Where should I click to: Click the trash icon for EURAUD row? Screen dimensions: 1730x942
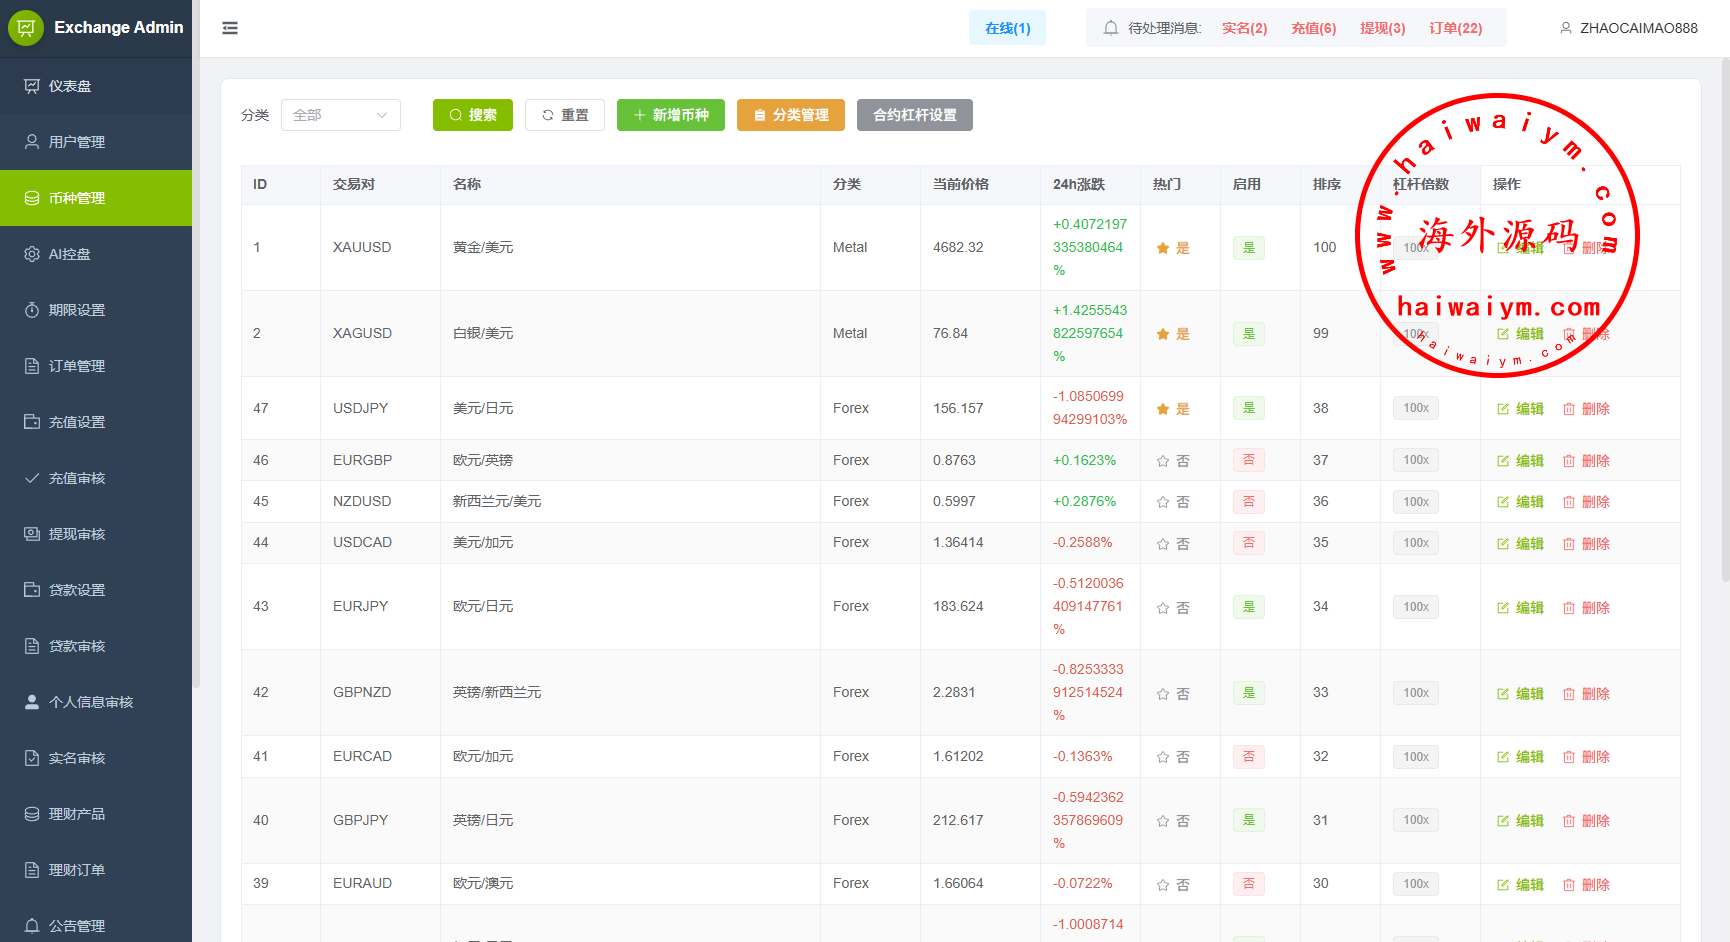[x=1569, y=885]
